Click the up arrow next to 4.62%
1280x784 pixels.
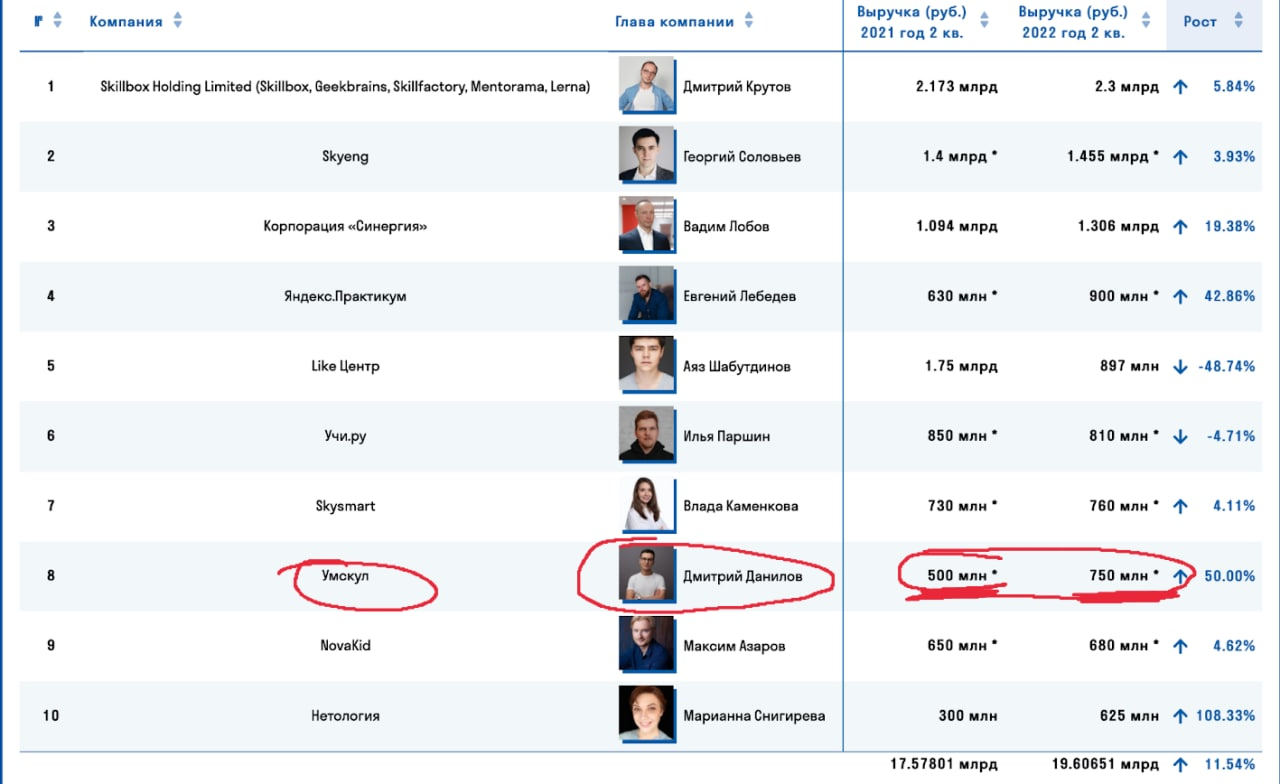coord(1180,647)
